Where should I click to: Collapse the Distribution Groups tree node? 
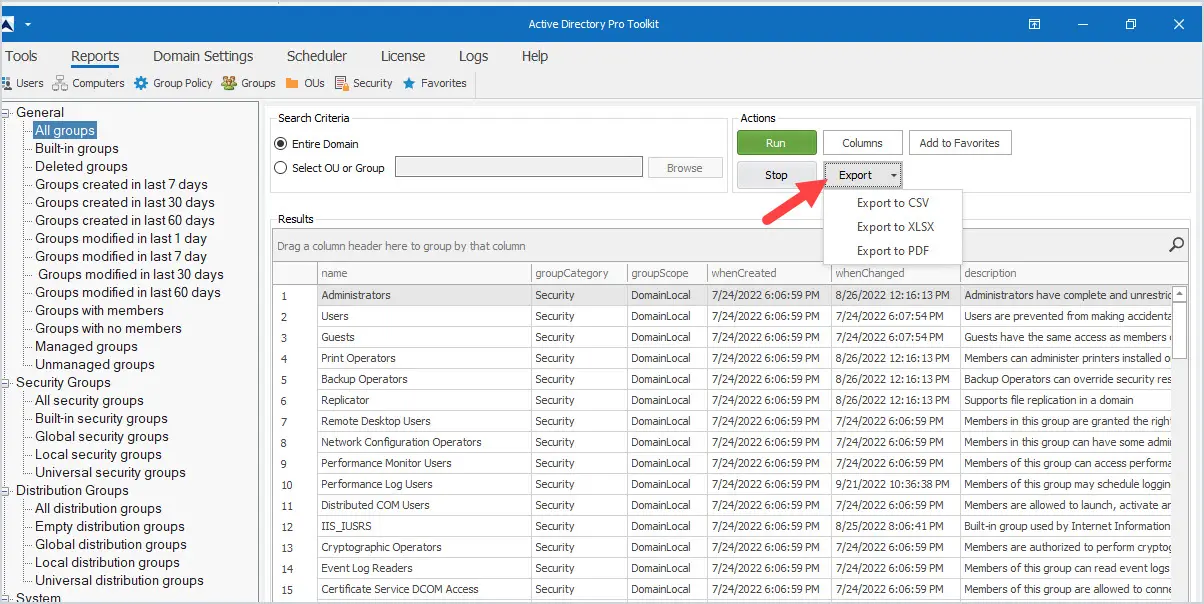[x=7, y=490]
